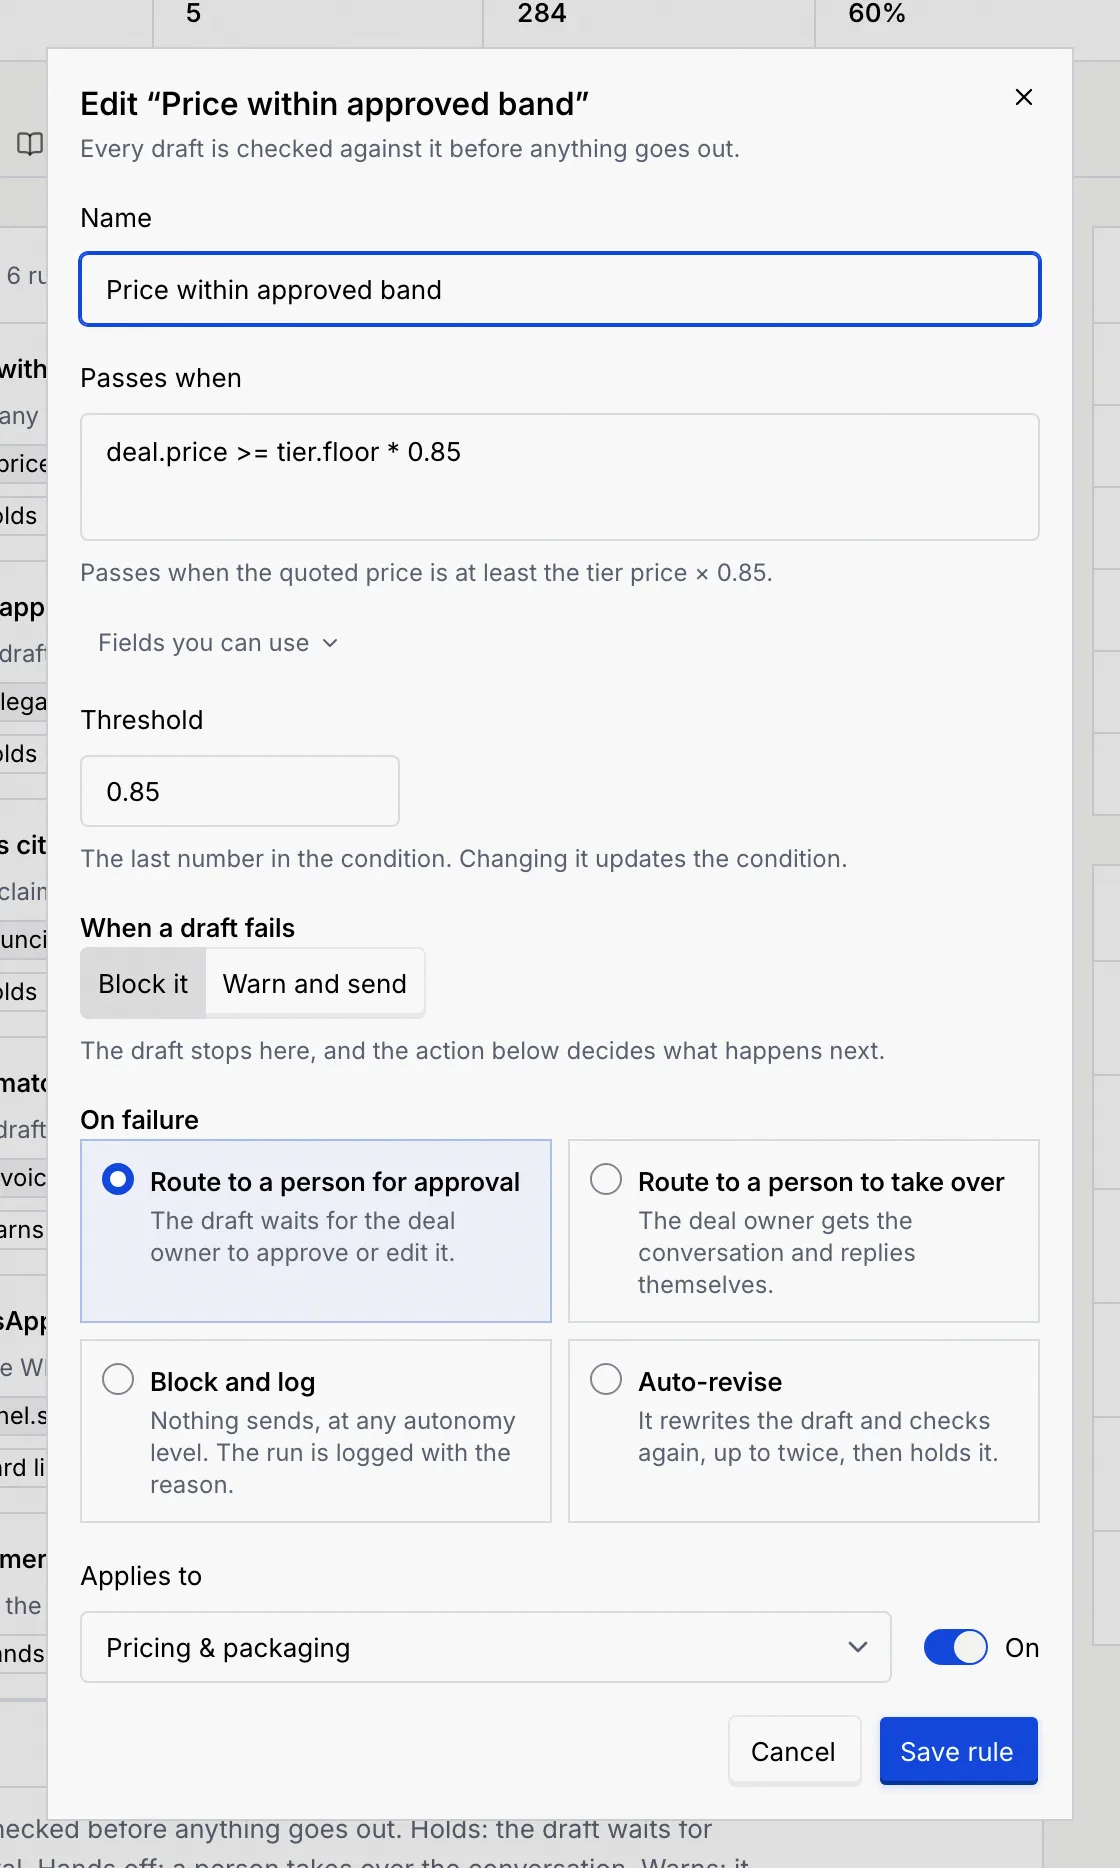Edit the Passes when condition box
The image size is (1120, 1868).
coord(560,477)
